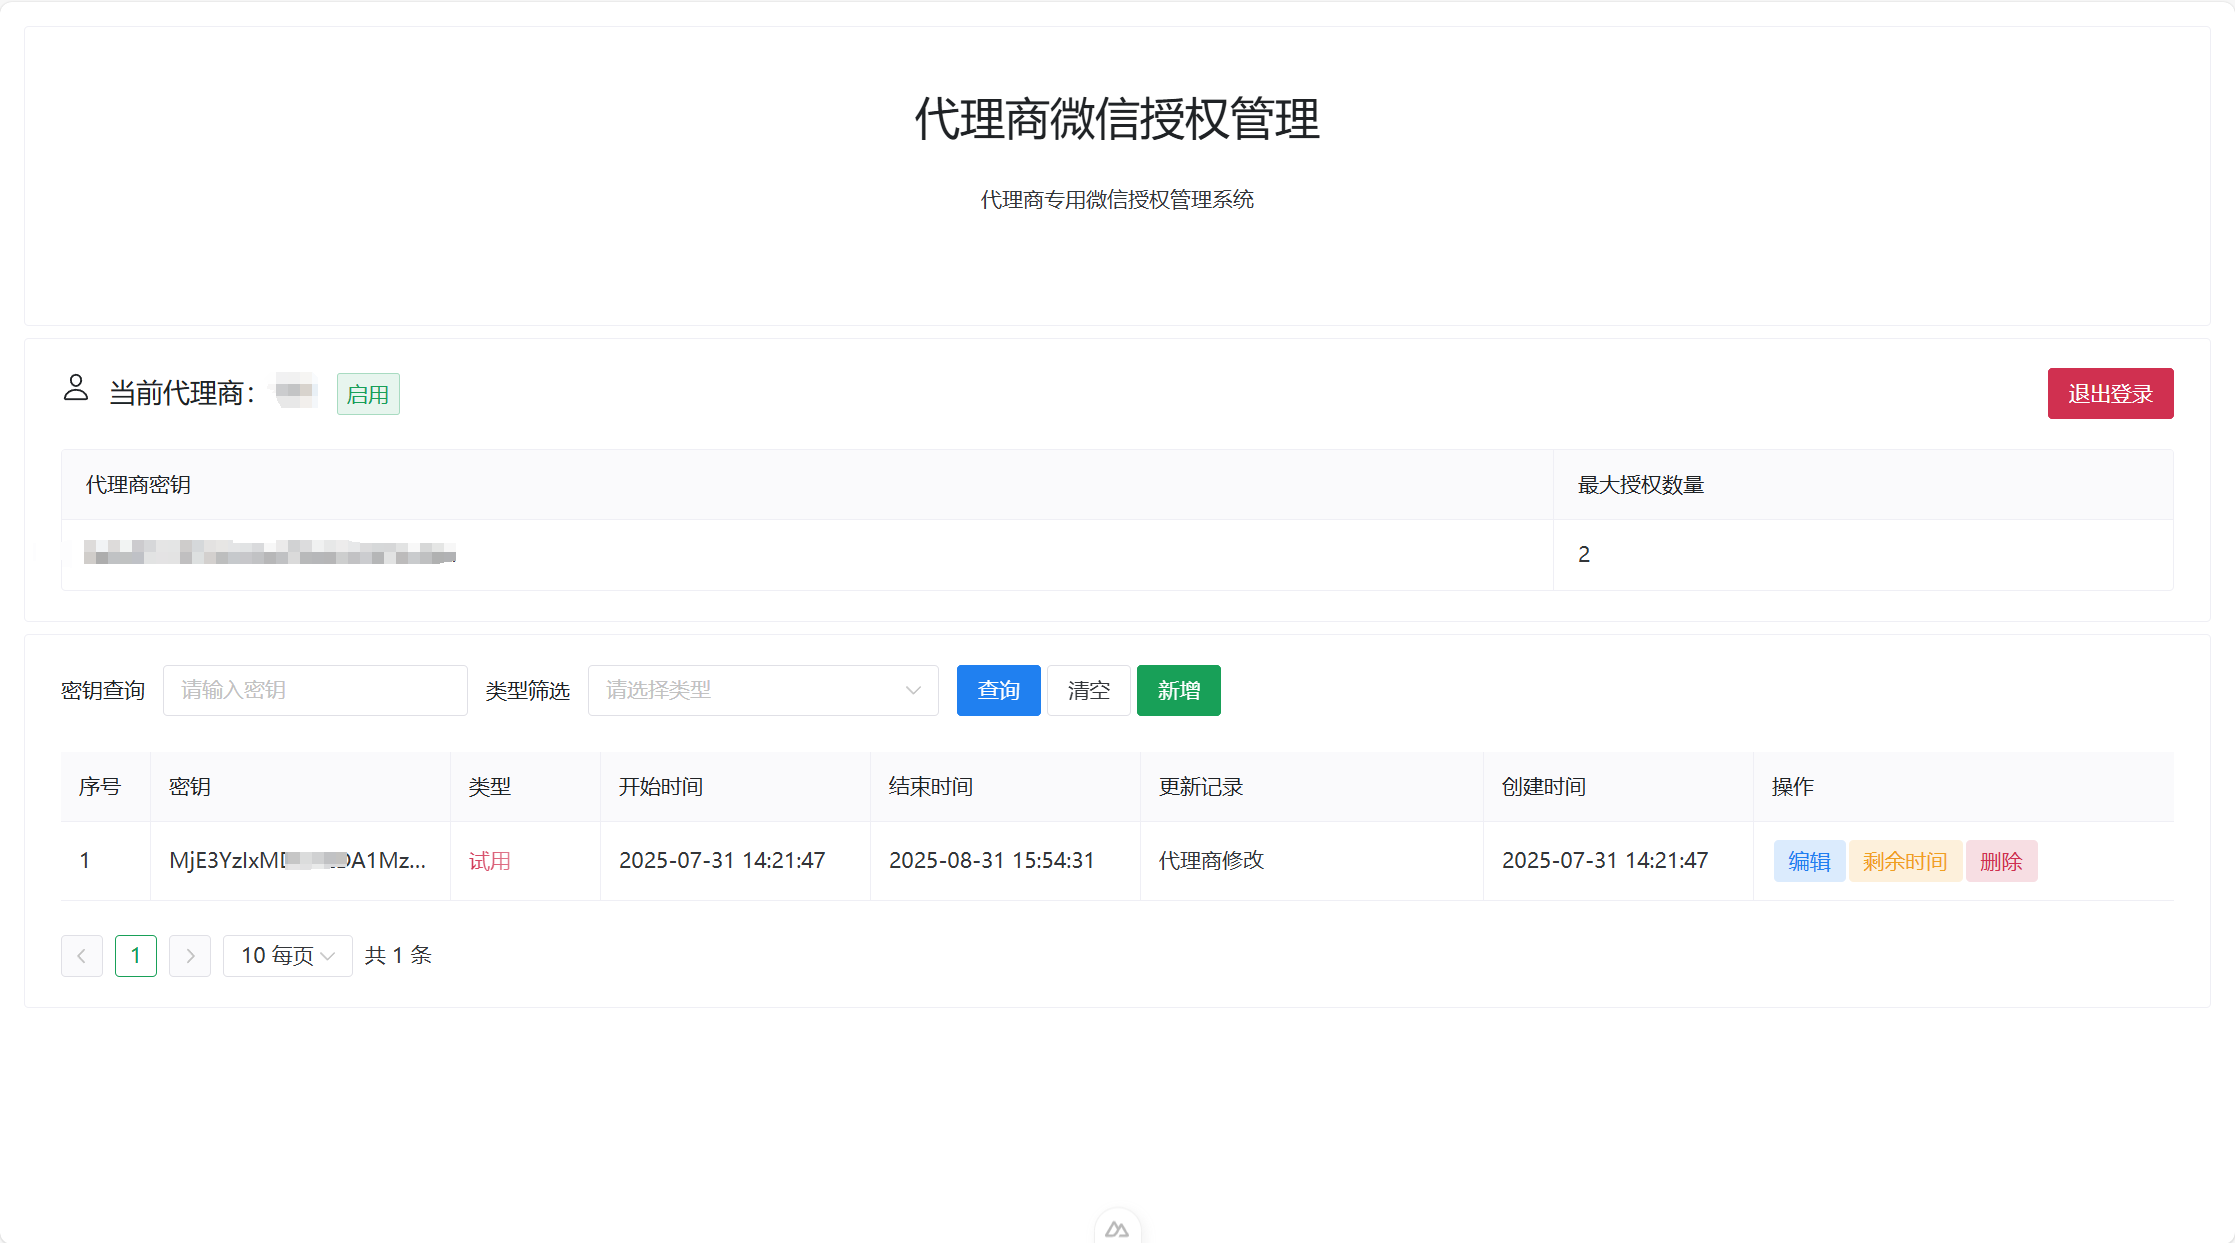Select the 试用 type label in the table
Viewport: 2235px width, 1243px height.
tap(489, 860)
